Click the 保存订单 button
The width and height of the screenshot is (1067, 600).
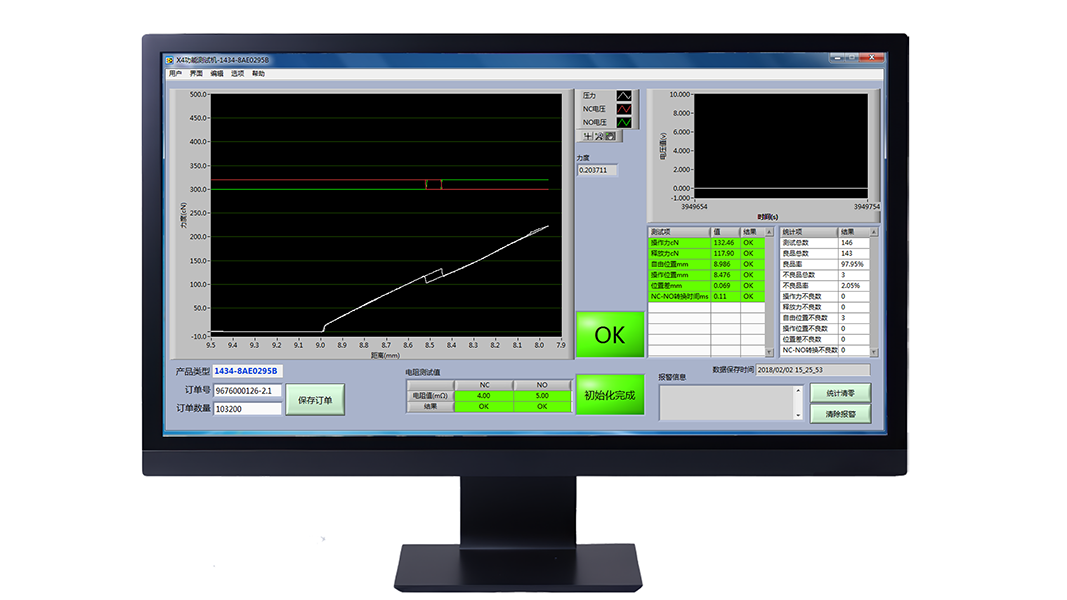tap(315, 400)
